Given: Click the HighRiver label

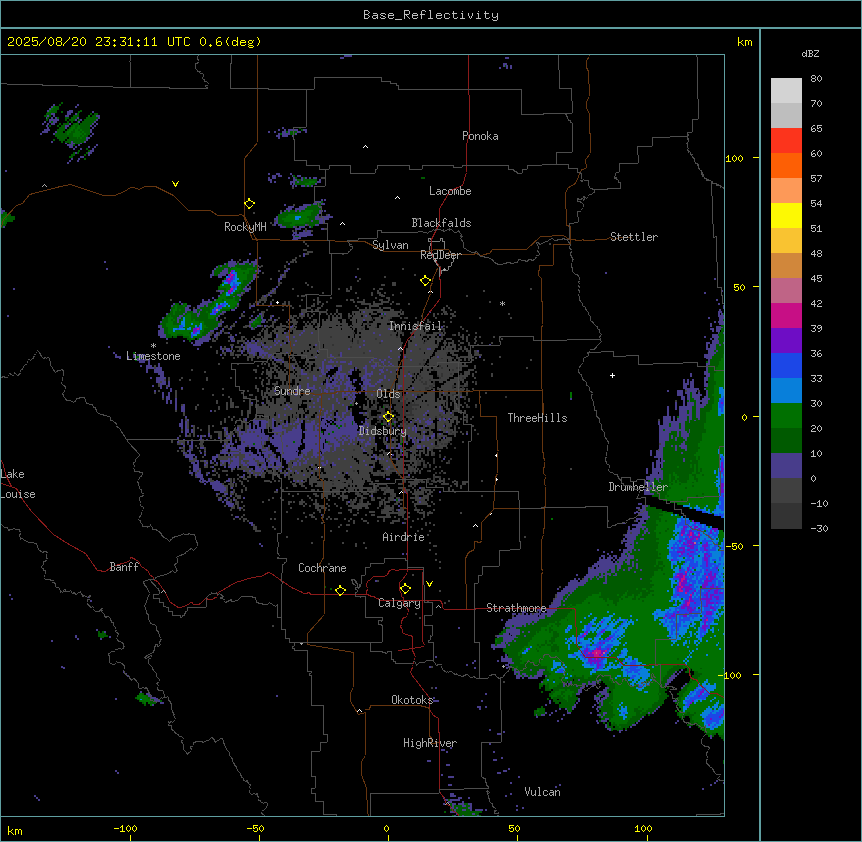Looking at the screenshot, I should (x=430, y=743).
